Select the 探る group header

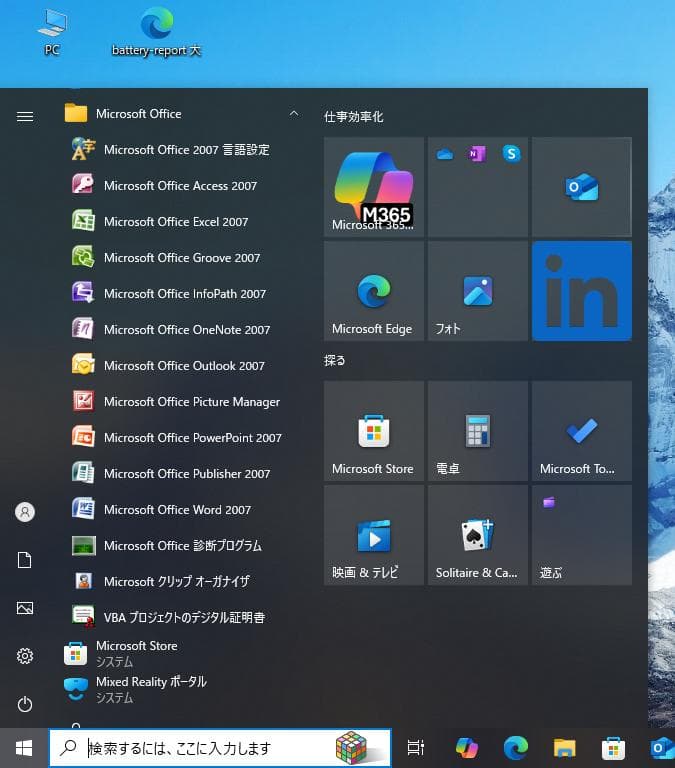(x=335, y=360)
